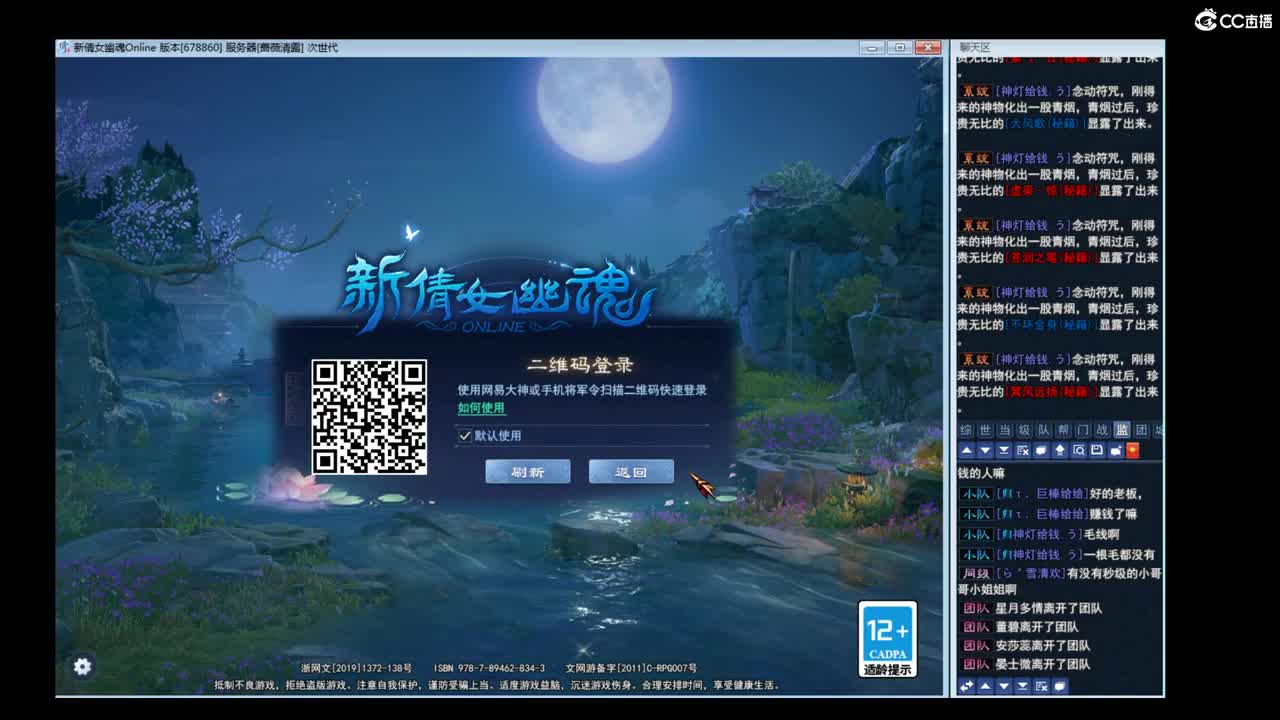The height and width of the screenshot is (720, 1280).
Task: Minimize the game window
Action: 871,47
